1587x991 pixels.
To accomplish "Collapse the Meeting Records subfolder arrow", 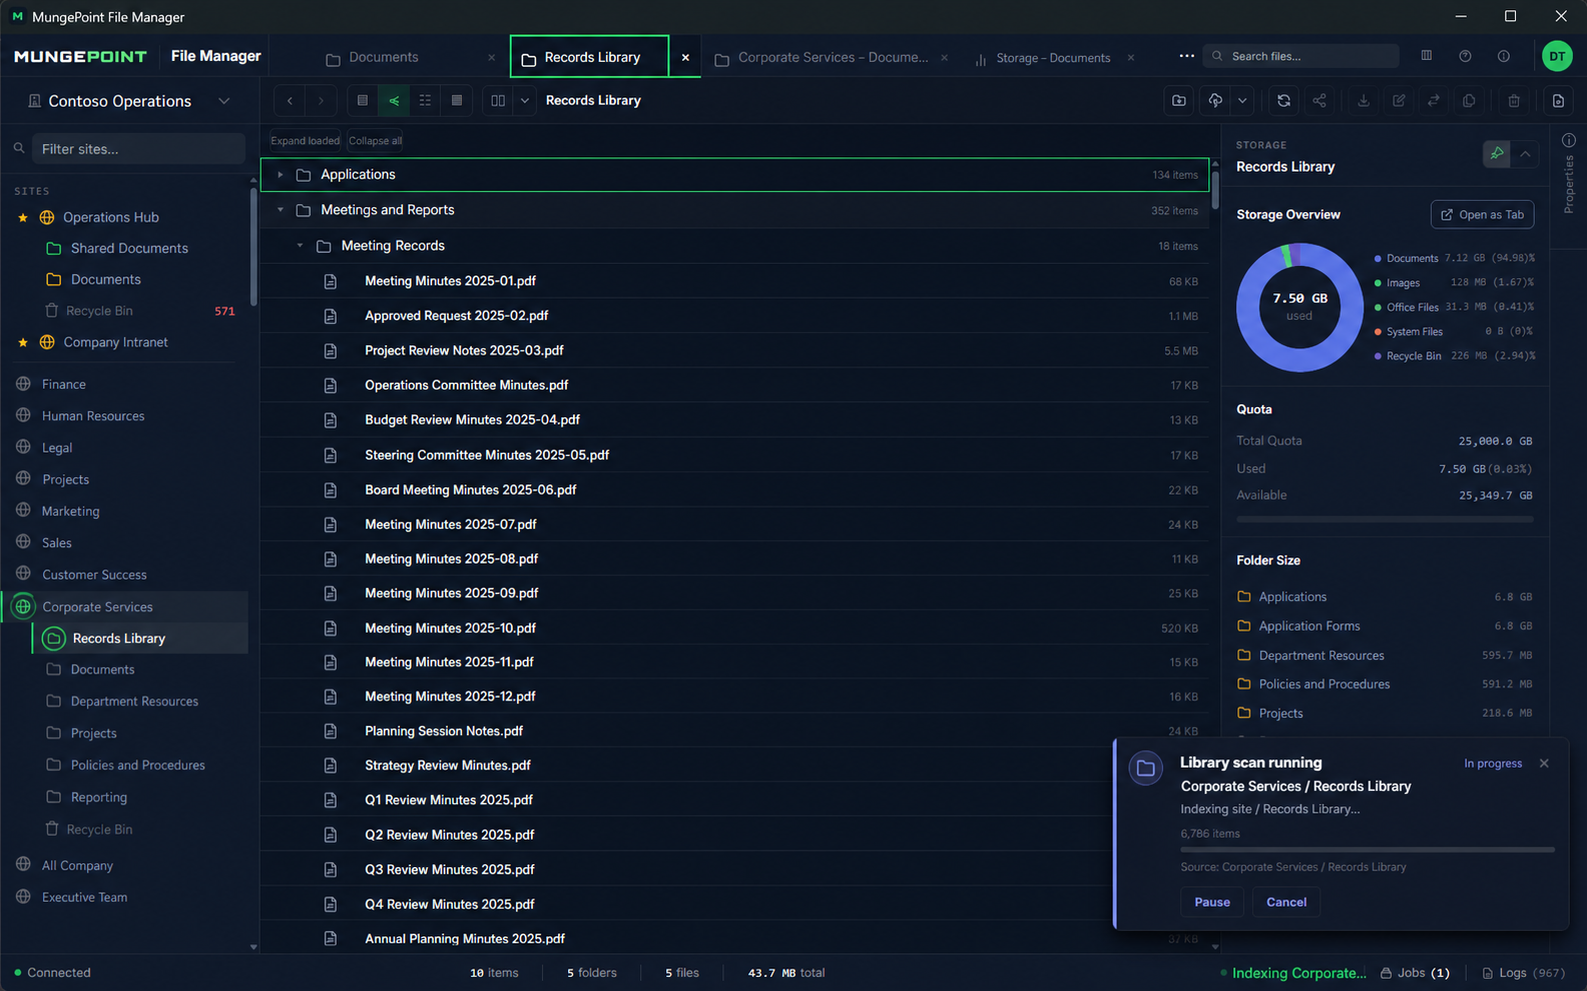I will 300,245.
